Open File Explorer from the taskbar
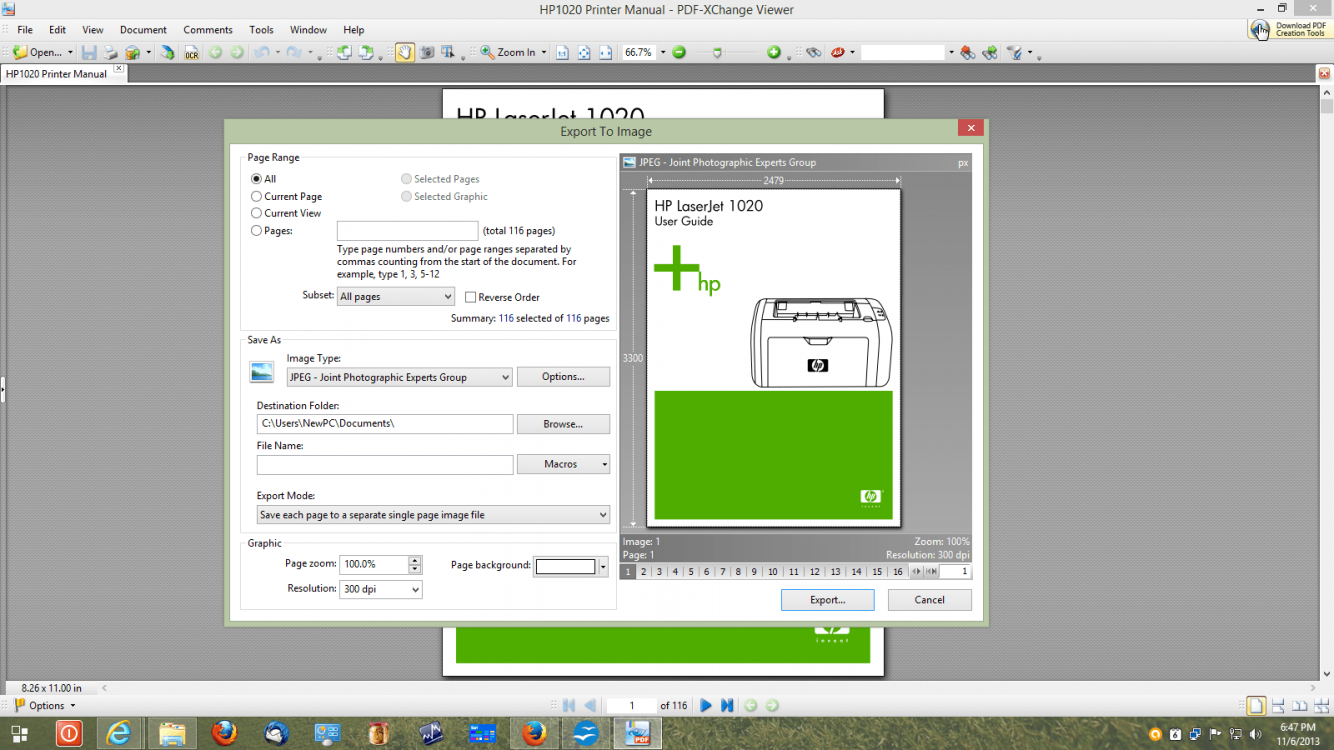Viewport: 1334px width, 750px height. pyautogui.click(x=172, y=733)
